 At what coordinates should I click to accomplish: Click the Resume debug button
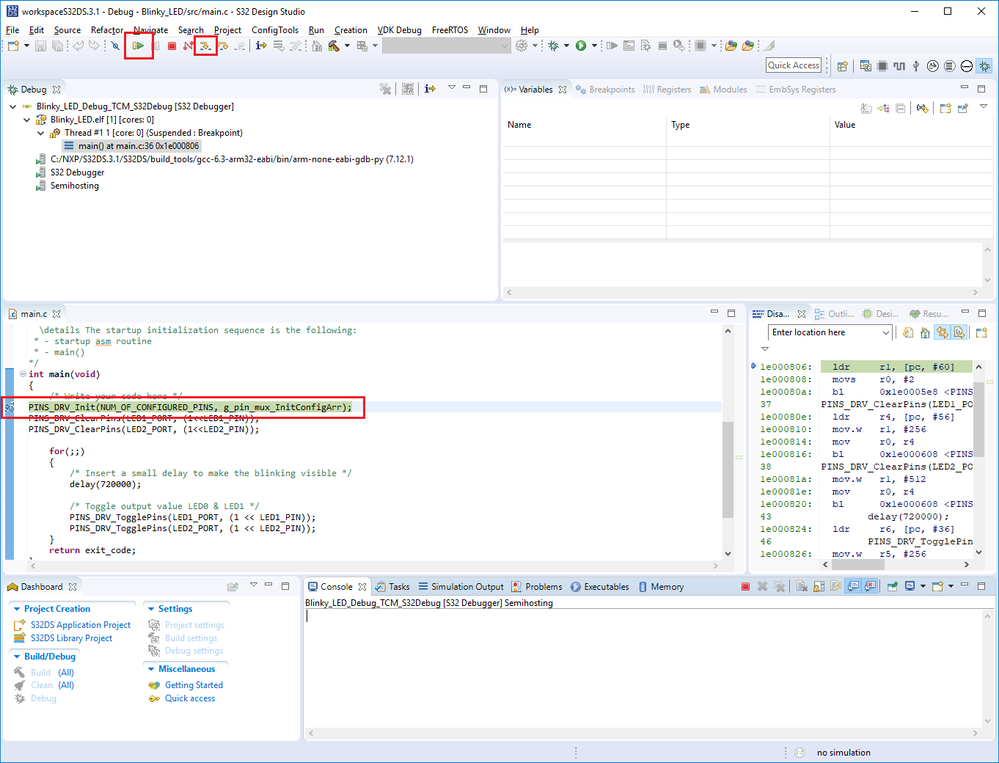[138, 46]
